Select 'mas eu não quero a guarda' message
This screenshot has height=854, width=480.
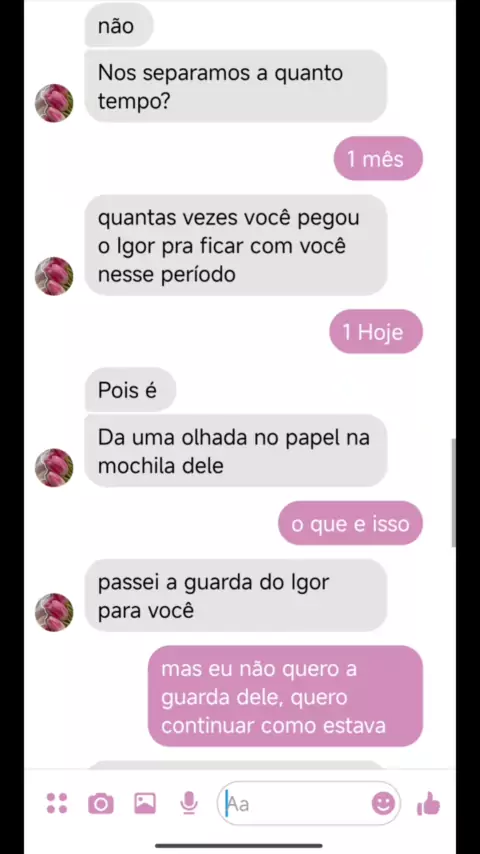pos(285,696)
